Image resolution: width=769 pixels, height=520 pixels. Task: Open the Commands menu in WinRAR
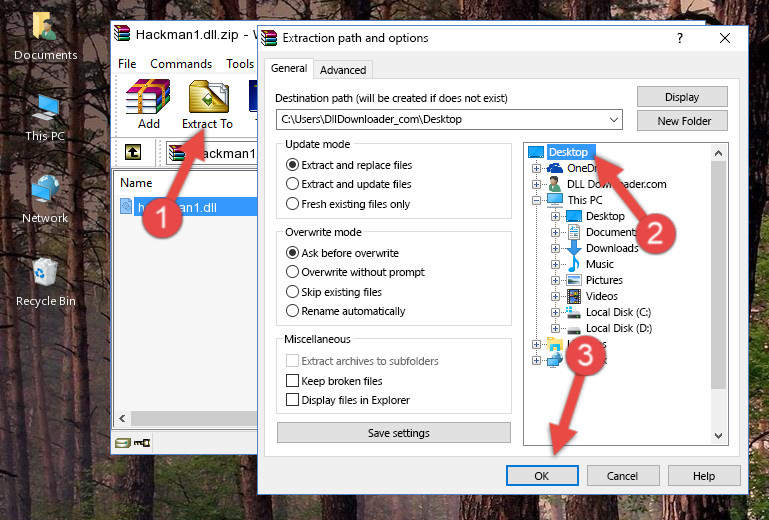click(x=181, y=64)
